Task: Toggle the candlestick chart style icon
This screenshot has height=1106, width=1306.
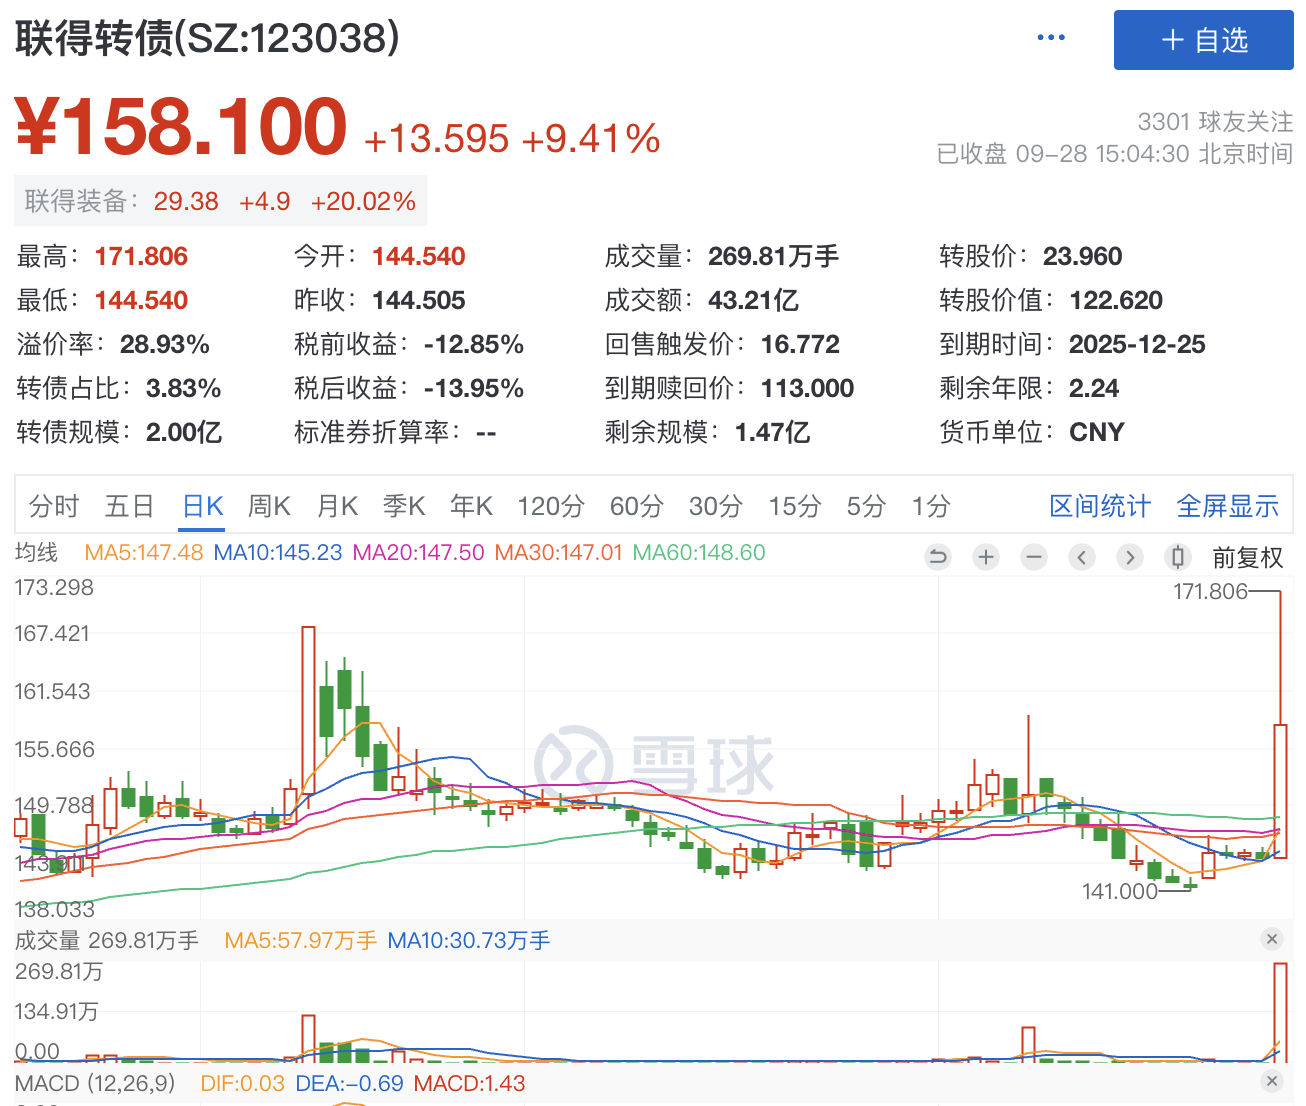Action: tap(1178, 557)
